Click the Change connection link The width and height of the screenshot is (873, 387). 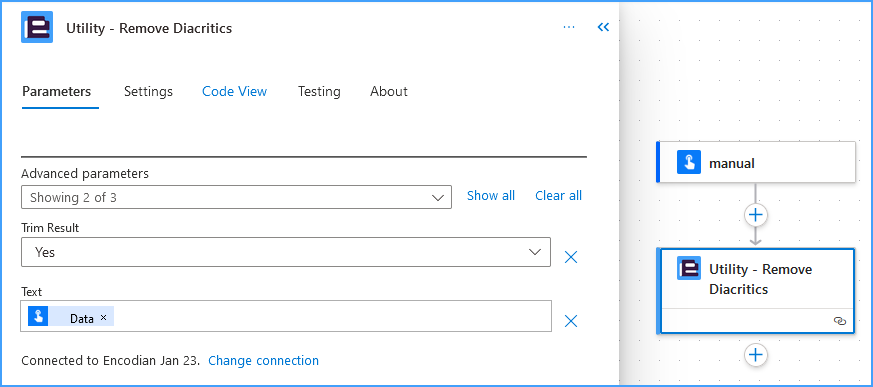[263, 360]
